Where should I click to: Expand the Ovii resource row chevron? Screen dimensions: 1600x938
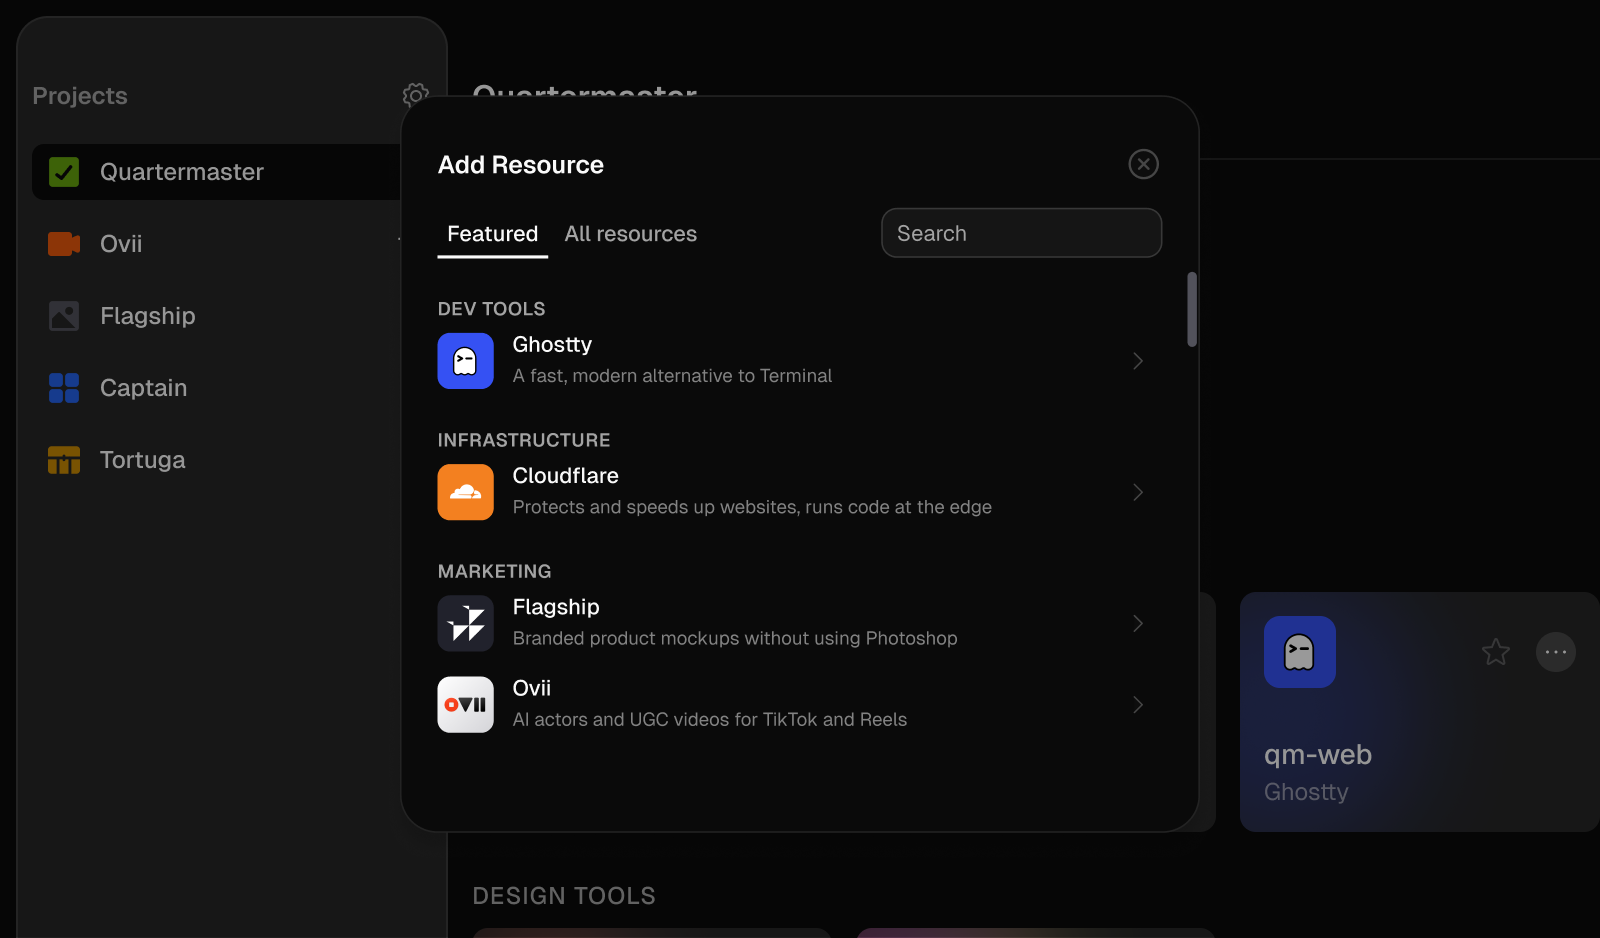(x=1138, y=705)
